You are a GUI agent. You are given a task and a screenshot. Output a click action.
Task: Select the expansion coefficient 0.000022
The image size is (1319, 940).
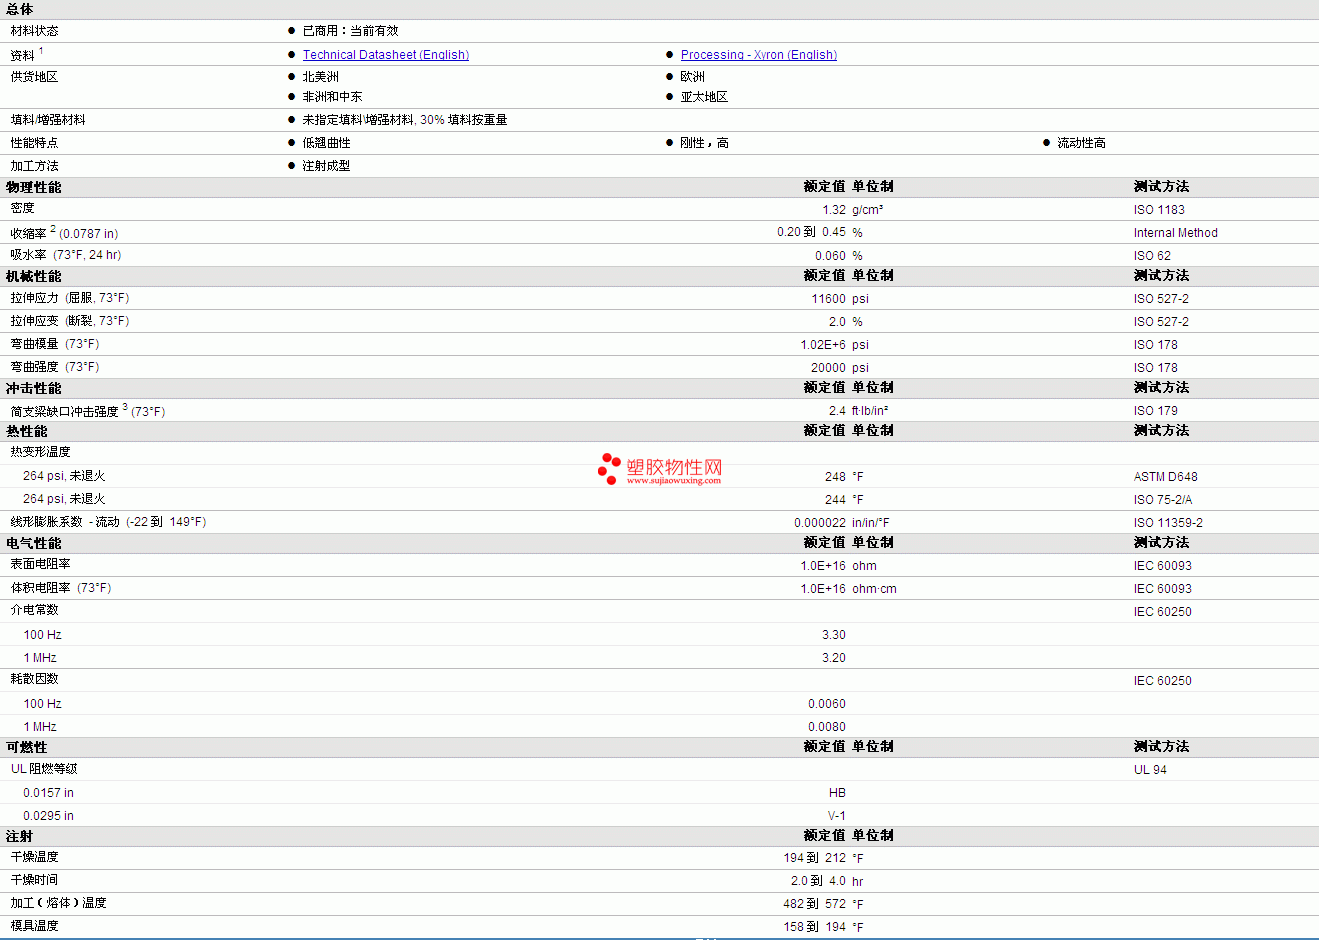click(820, 523)
